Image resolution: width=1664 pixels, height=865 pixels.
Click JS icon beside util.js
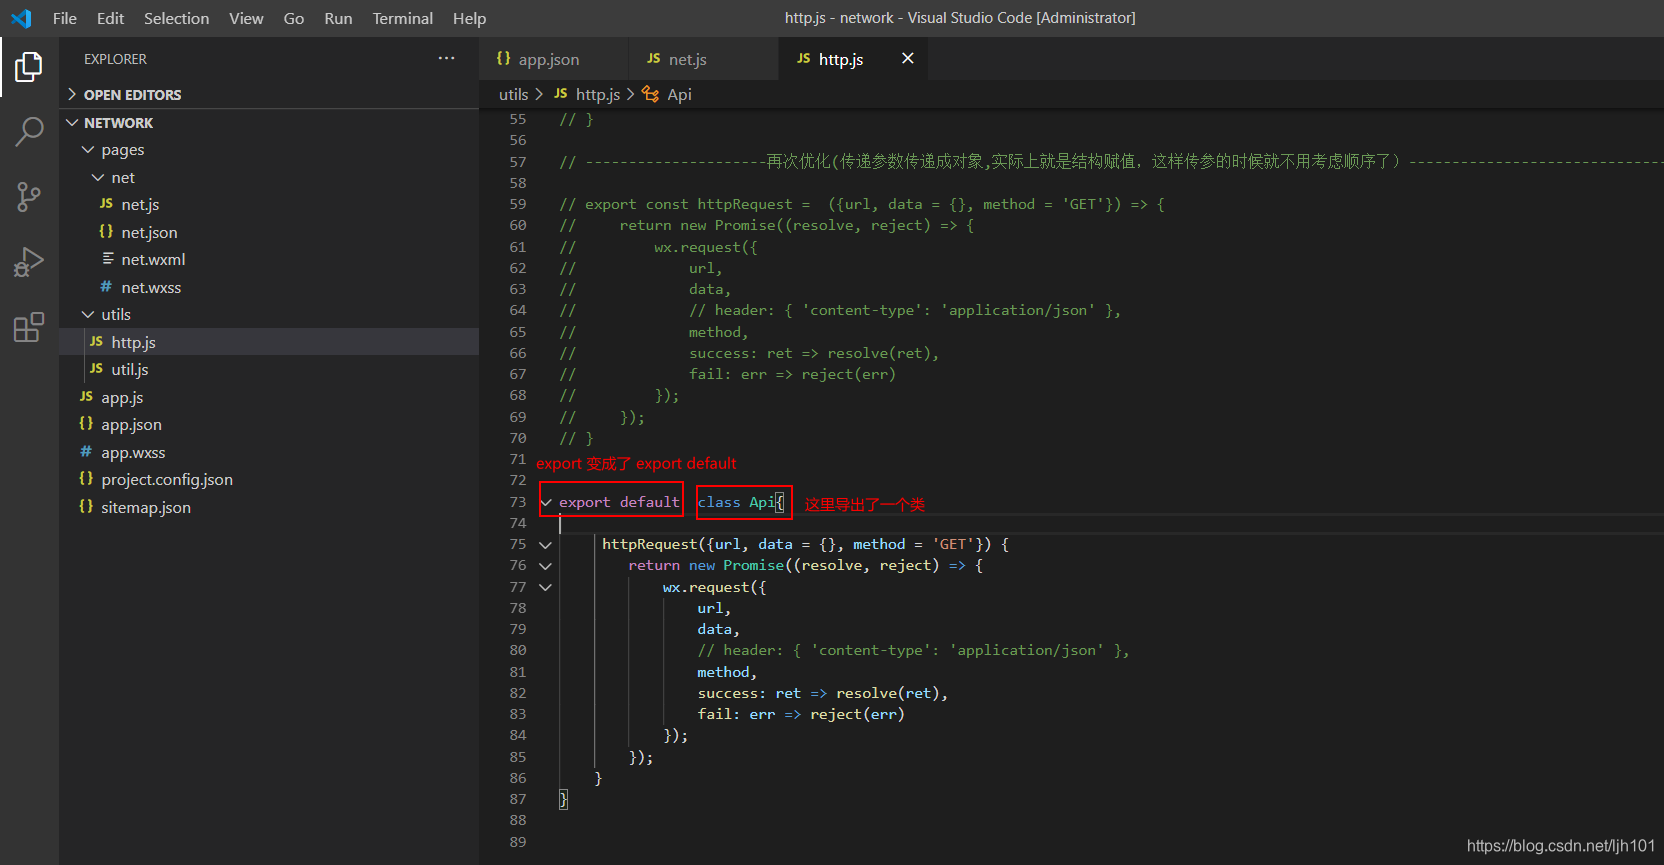tap(97, 369)
